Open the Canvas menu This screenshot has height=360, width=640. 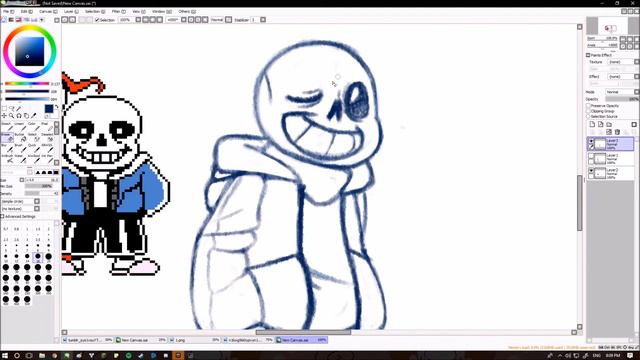(48, 11)
